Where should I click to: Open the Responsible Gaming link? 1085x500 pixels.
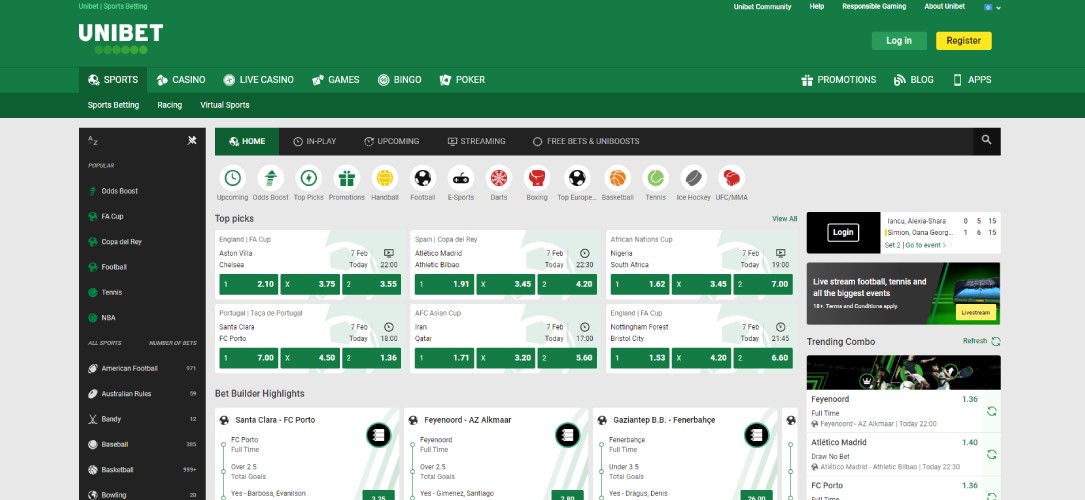coord(874,6)
